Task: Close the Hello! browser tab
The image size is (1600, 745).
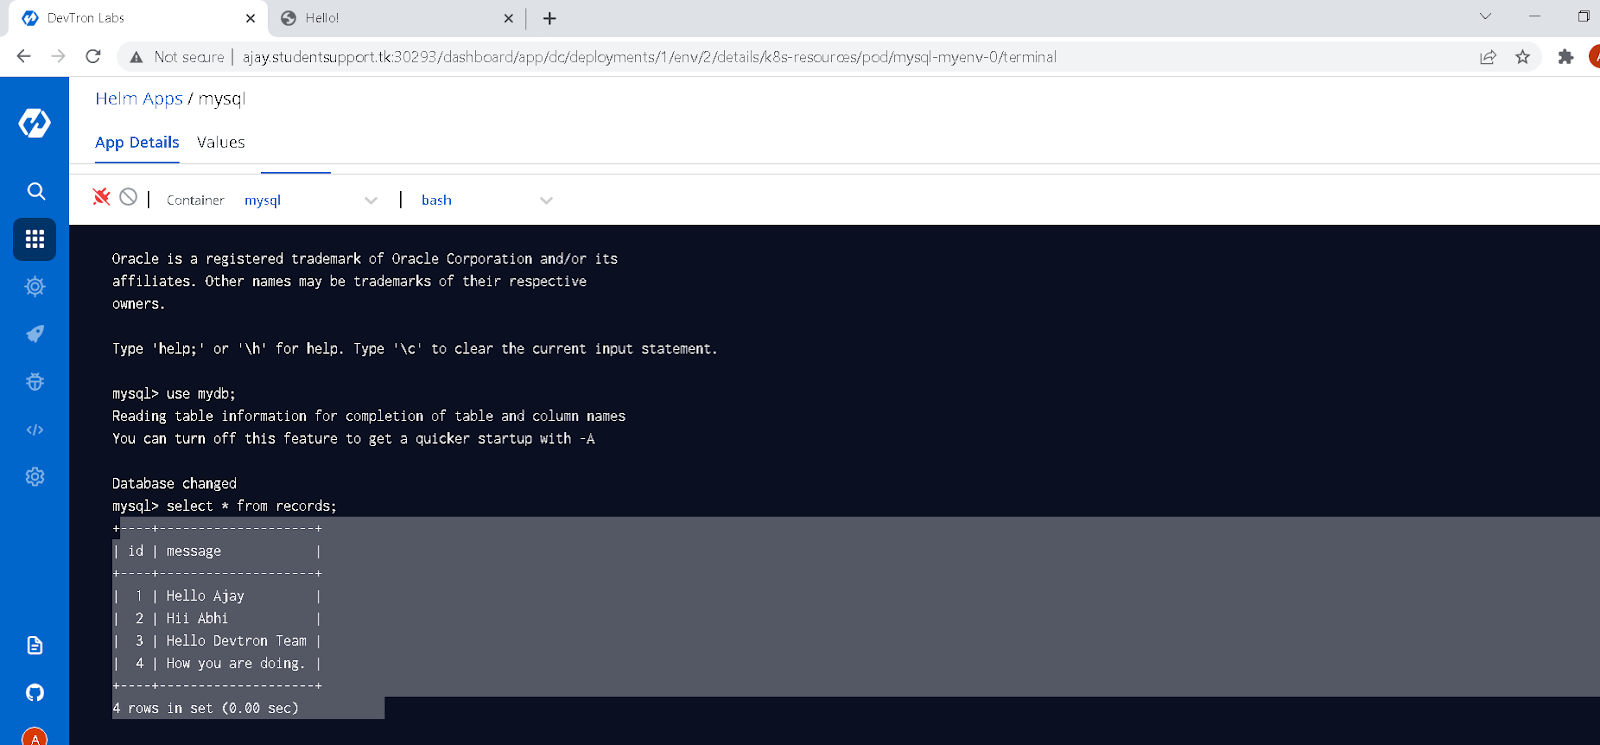Action: [x=508, y=18]
